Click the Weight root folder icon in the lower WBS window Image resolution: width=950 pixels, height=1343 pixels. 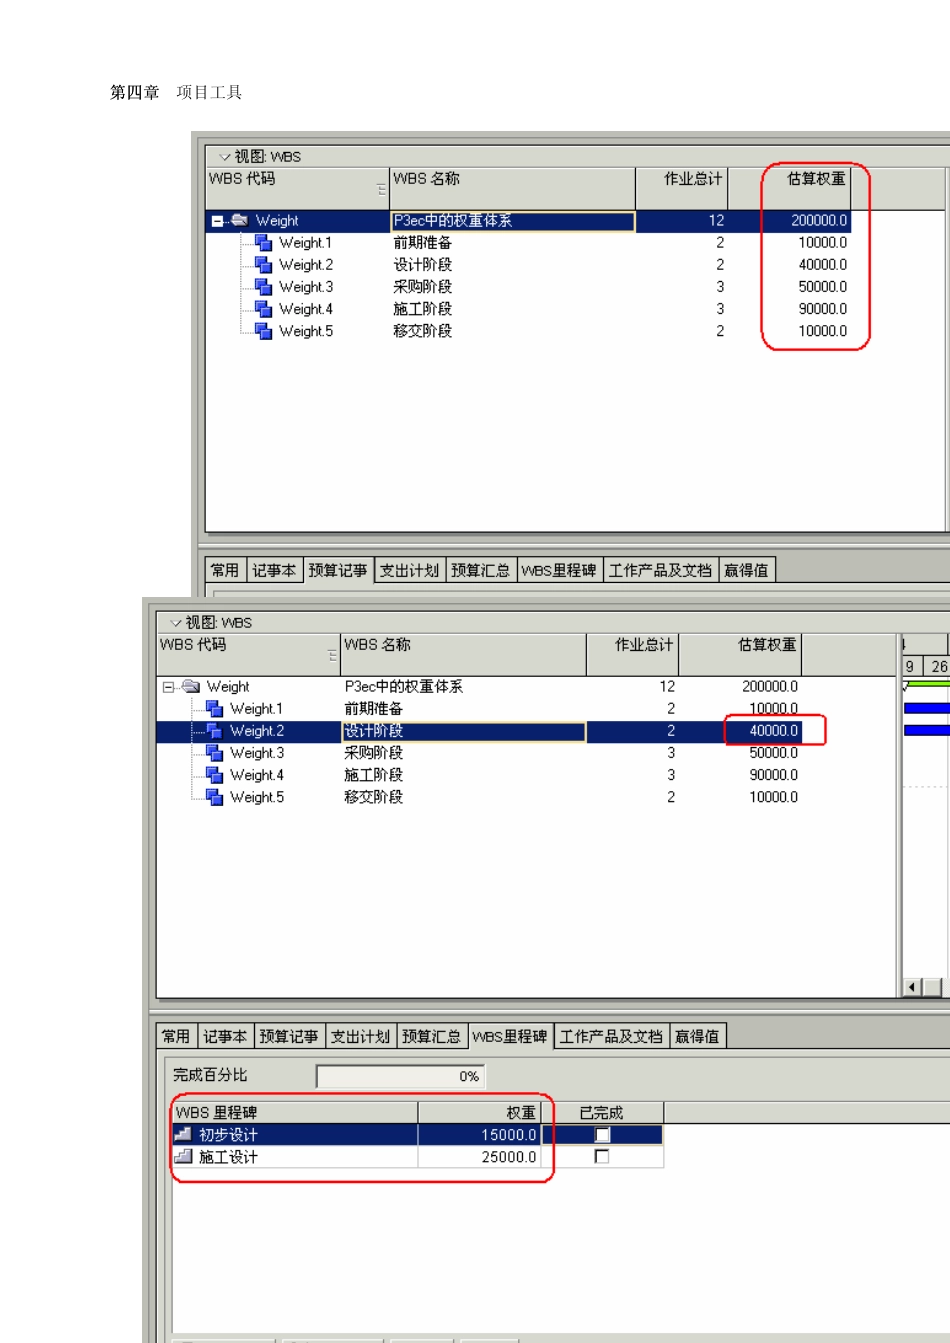point(190,686)
